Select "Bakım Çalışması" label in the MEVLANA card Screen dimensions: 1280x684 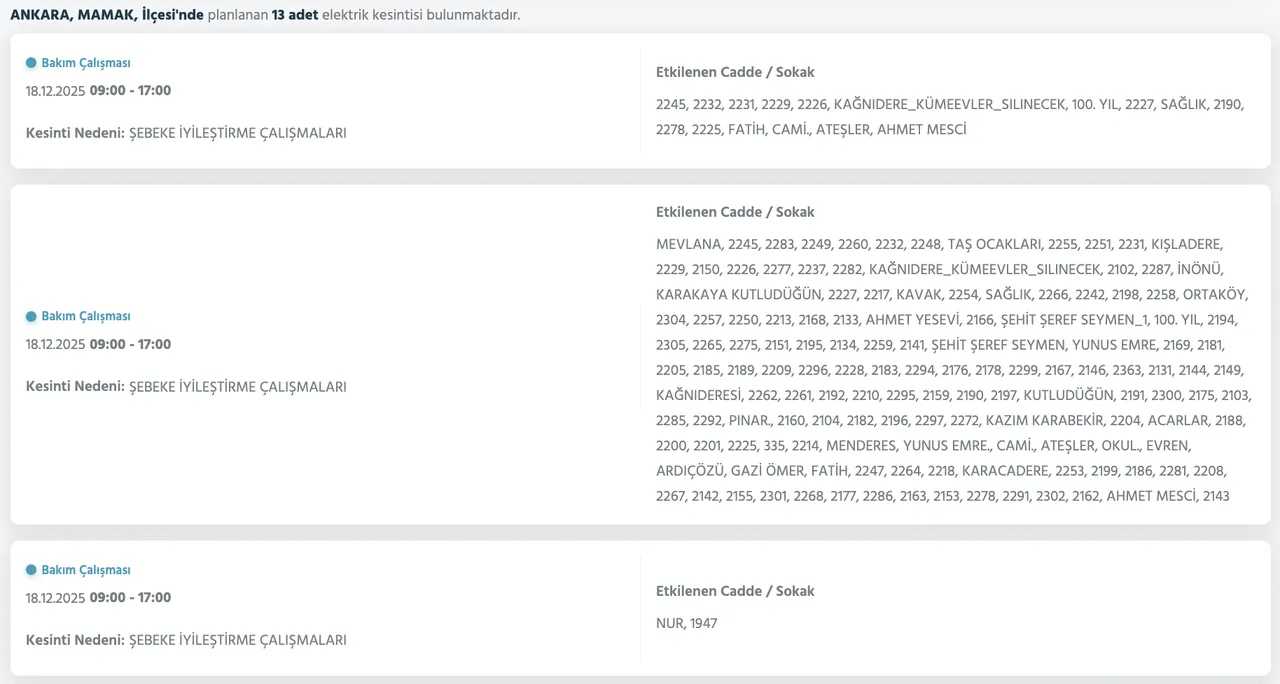(85, 316)
